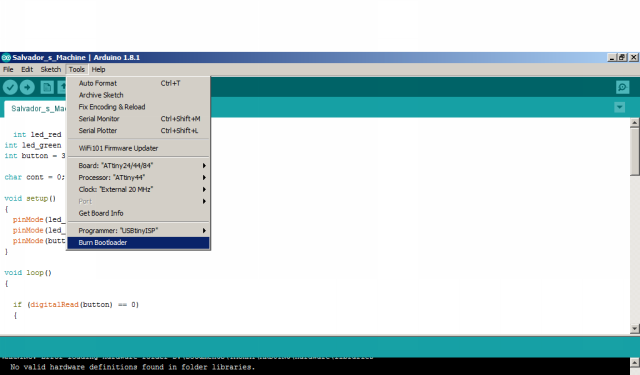
Task: Close the Arduino window
Action: click(x=633, y=58)
